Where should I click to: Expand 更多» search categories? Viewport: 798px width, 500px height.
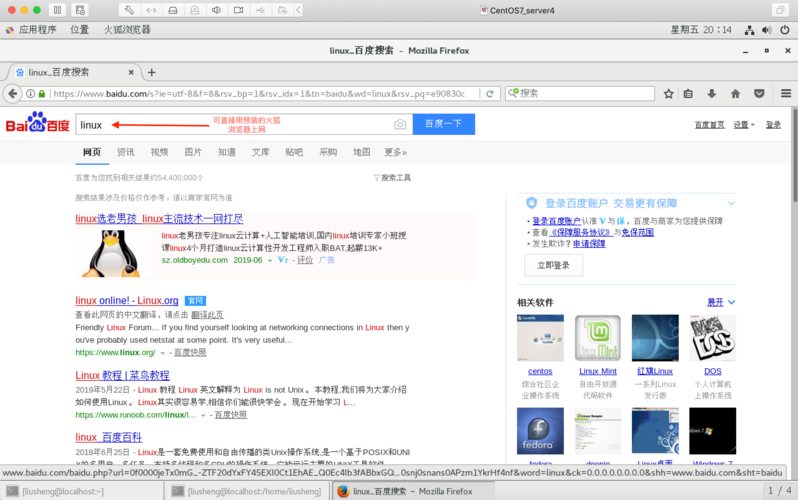click(x=395, y=152)
